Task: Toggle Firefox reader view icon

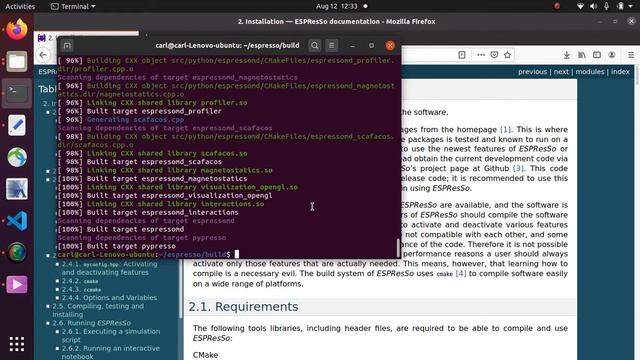Action: pyautogui.click(x=462, y=55)
